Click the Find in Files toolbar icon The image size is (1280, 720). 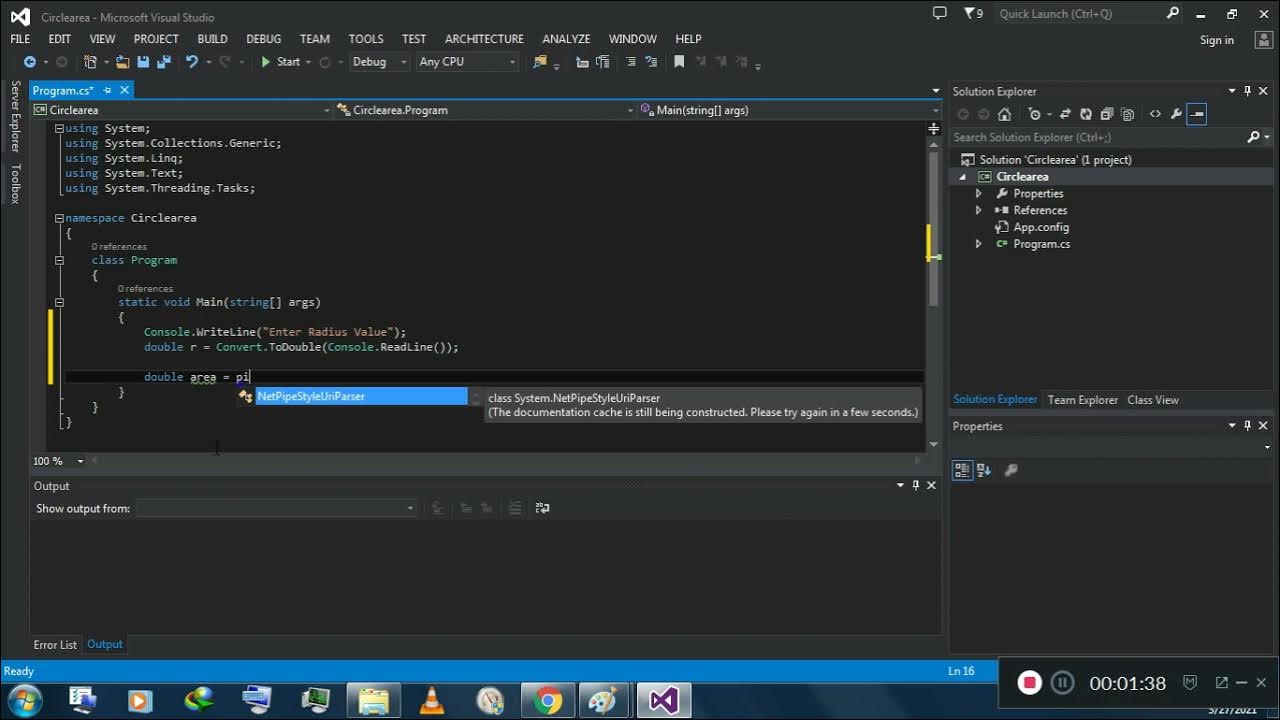pos(541,62)
